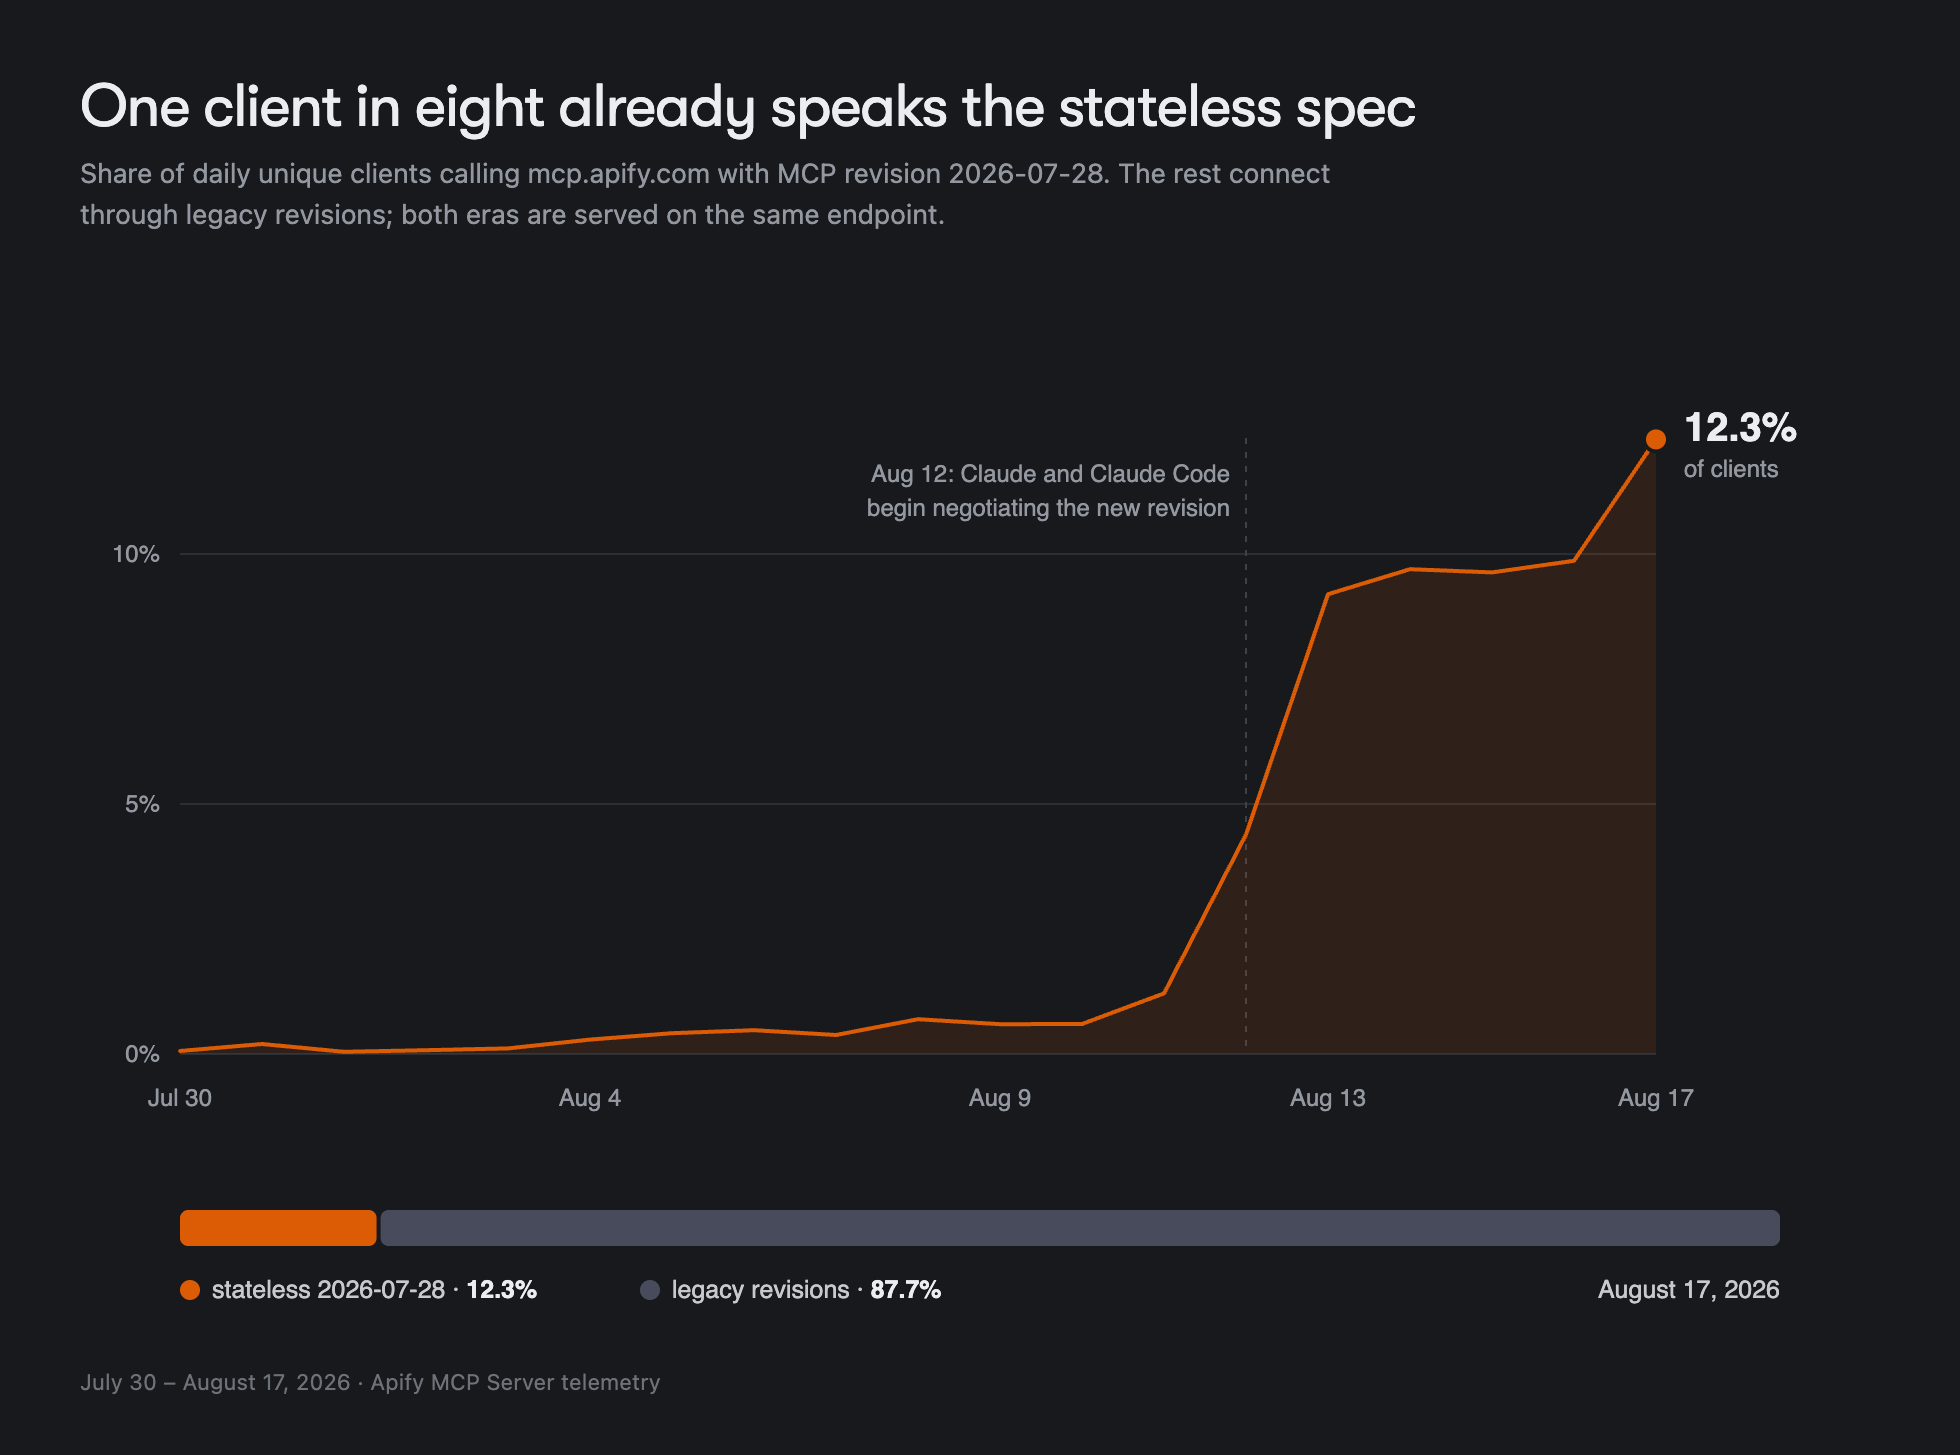Click the Apify MCP Server telemetry footer
The width and height of the screenshot is (1960, 1455).
tap(370, 1382)
